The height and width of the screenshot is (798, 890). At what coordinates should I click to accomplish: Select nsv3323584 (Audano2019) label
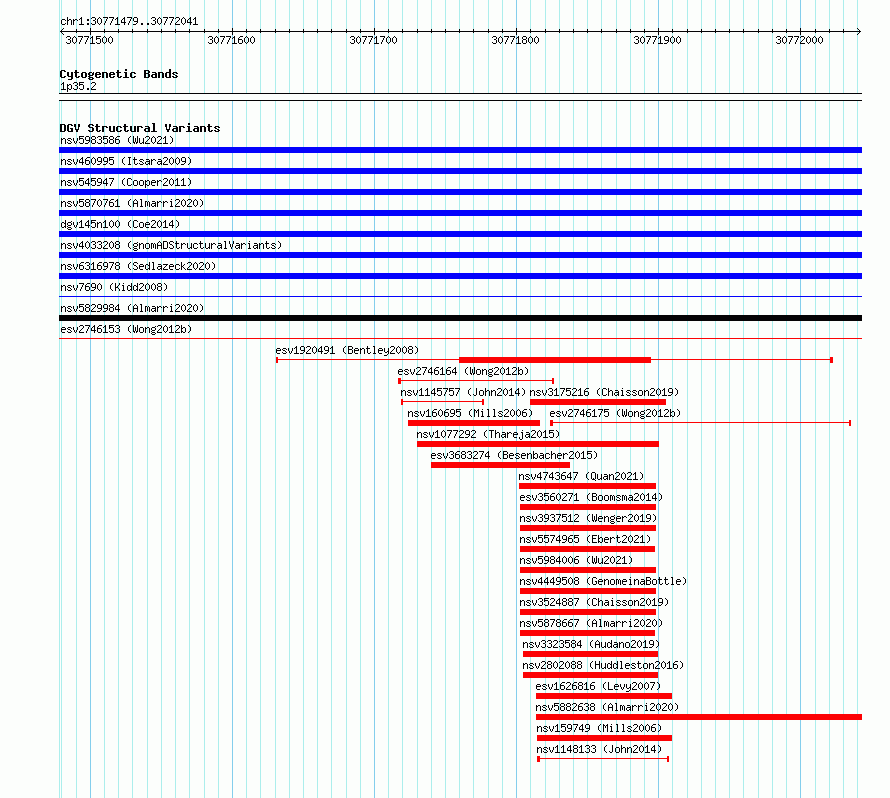click(x=591, y=644)
